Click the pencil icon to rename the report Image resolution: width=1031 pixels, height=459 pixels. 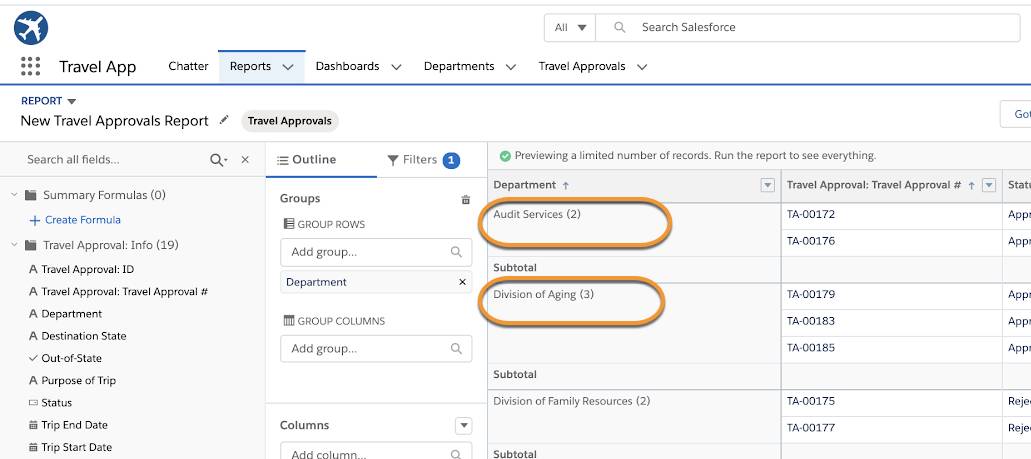coord(224,120)
